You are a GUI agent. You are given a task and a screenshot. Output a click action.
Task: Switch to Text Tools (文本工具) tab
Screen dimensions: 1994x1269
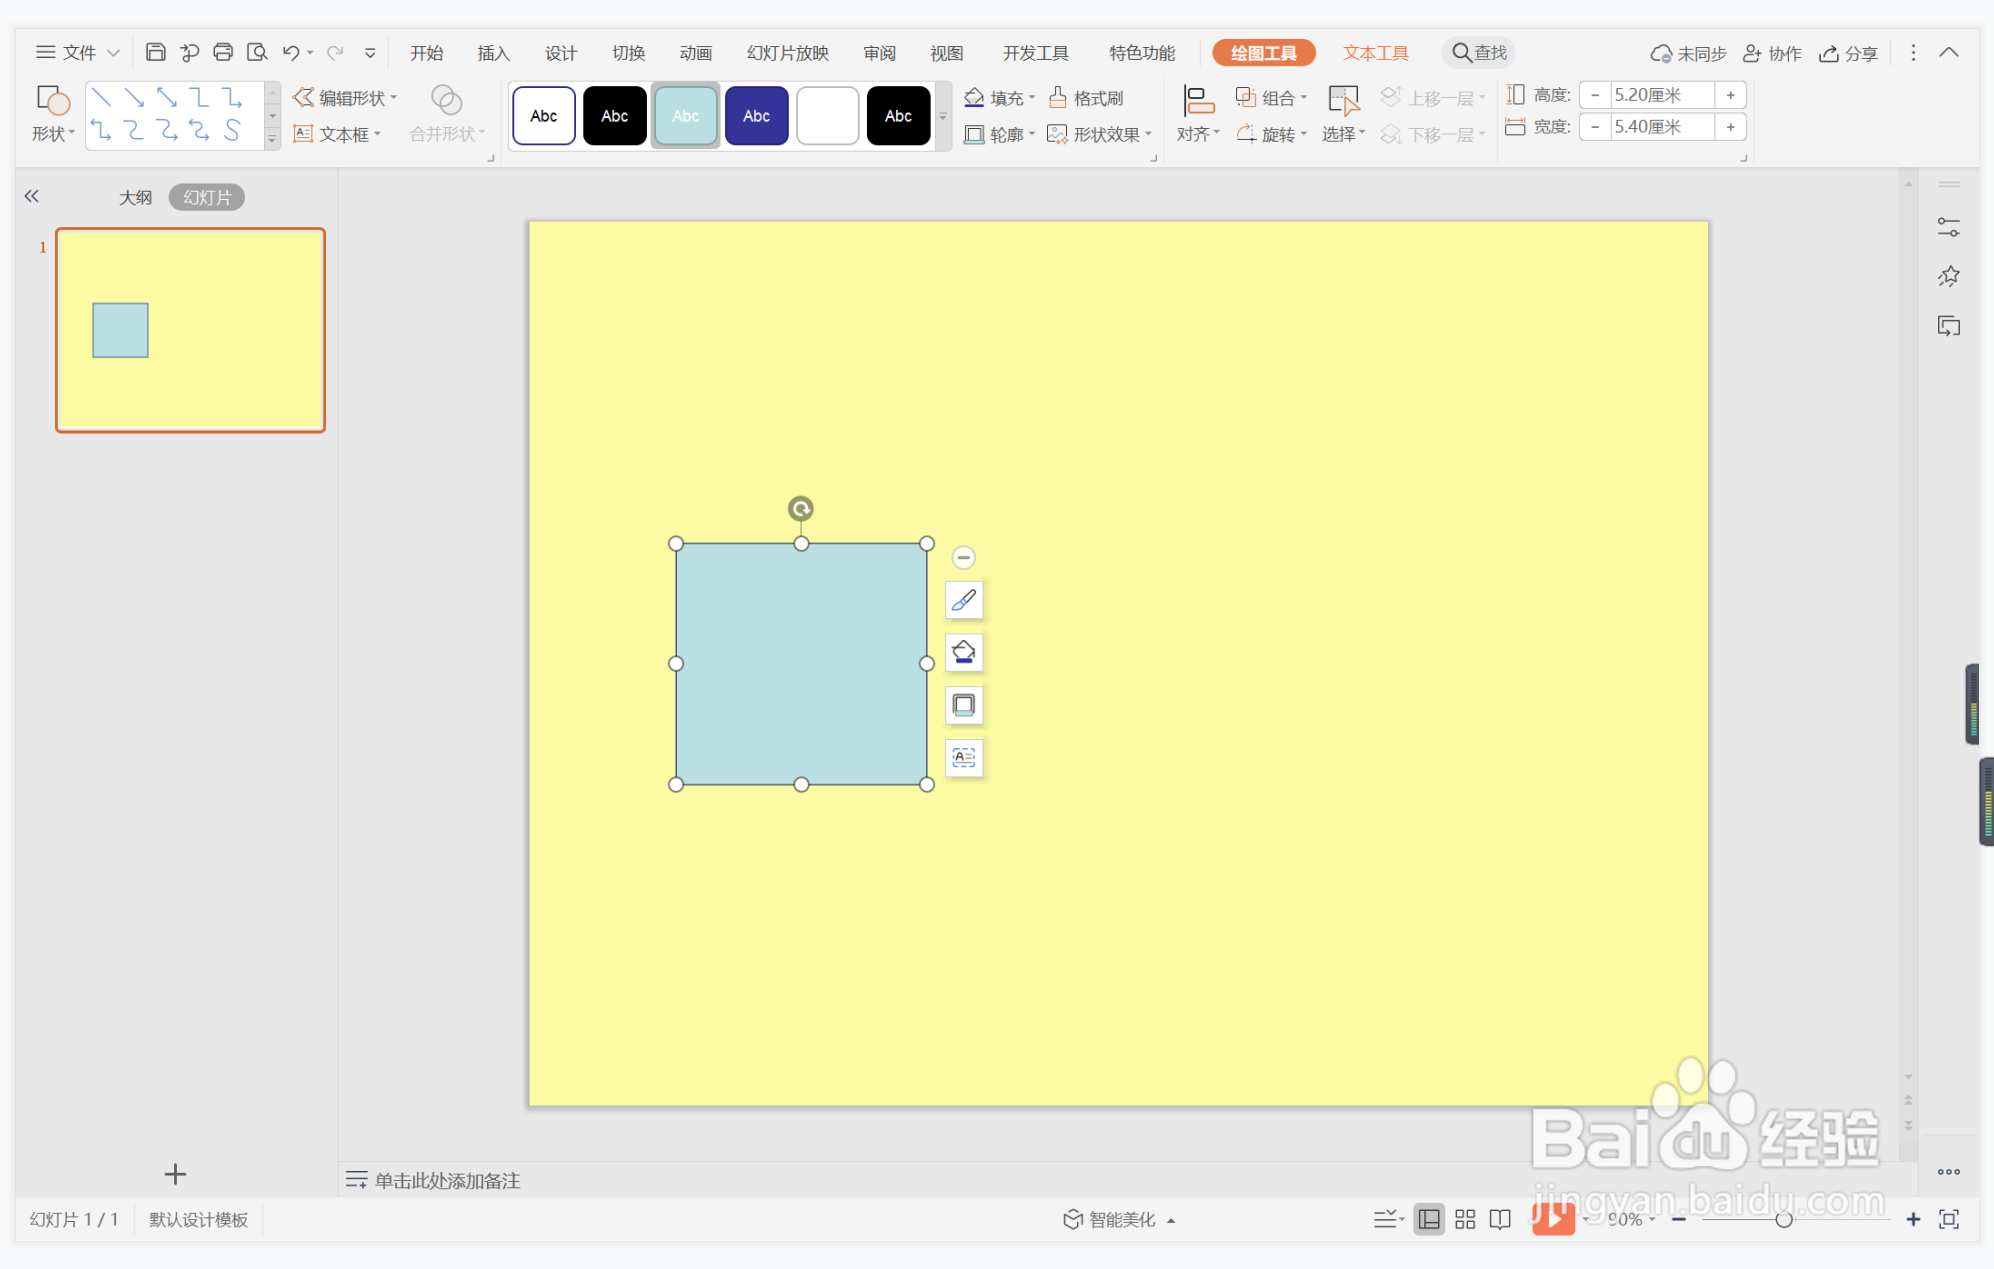[x=1375, y=53]
